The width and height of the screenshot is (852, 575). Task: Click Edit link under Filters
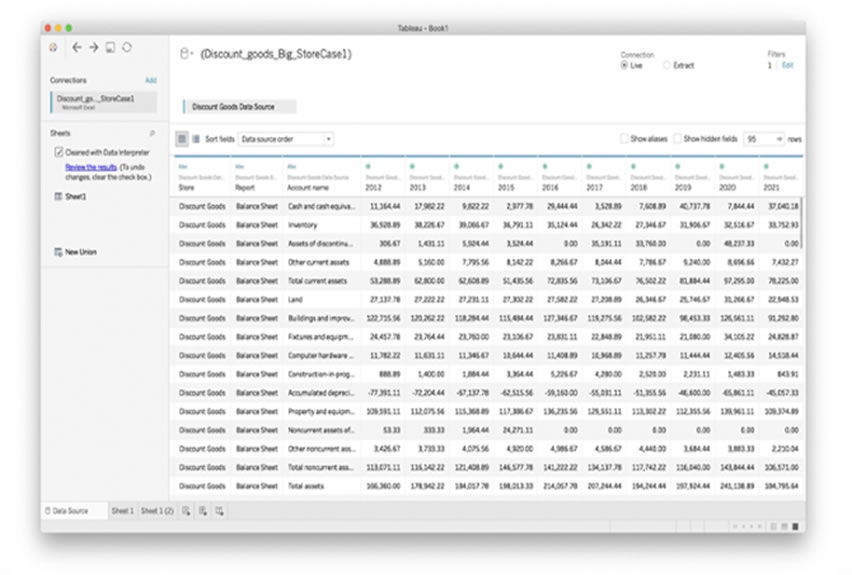[787, 65]
